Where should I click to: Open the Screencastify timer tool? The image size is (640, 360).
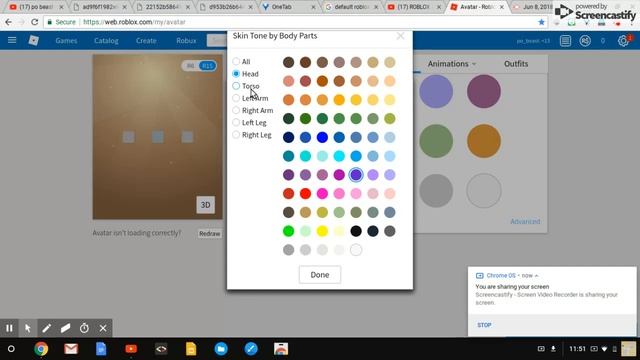(84, 328)
